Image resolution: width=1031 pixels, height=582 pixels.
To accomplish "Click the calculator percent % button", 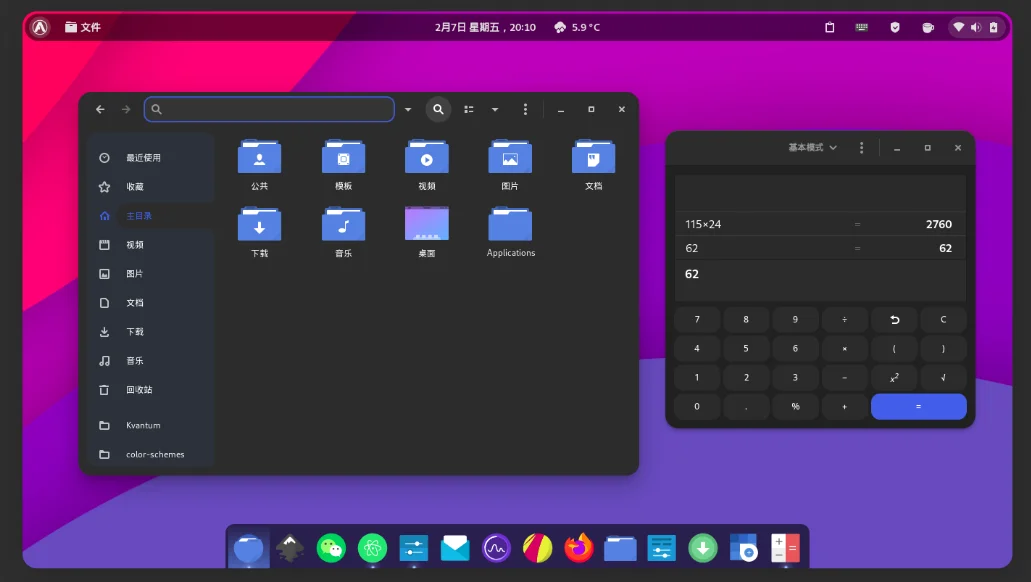I will 795,406.
